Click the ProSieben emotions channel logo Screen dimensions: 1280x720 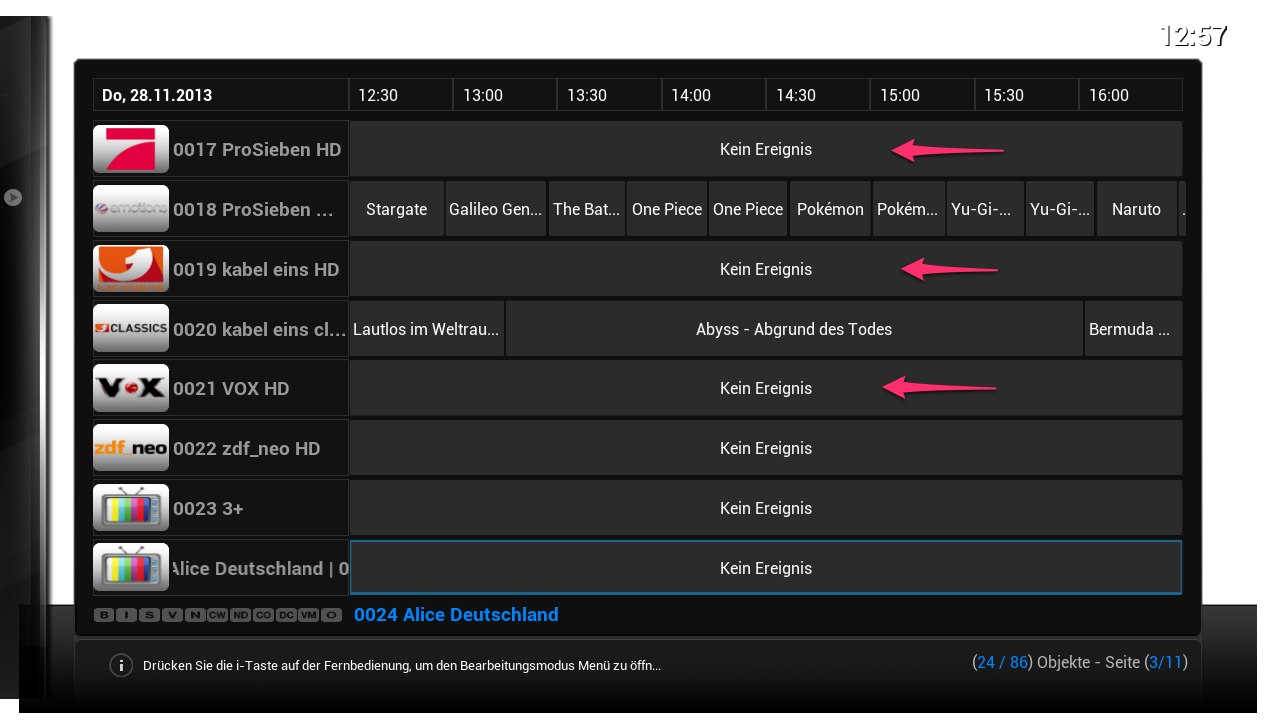(x=131, y=209)
